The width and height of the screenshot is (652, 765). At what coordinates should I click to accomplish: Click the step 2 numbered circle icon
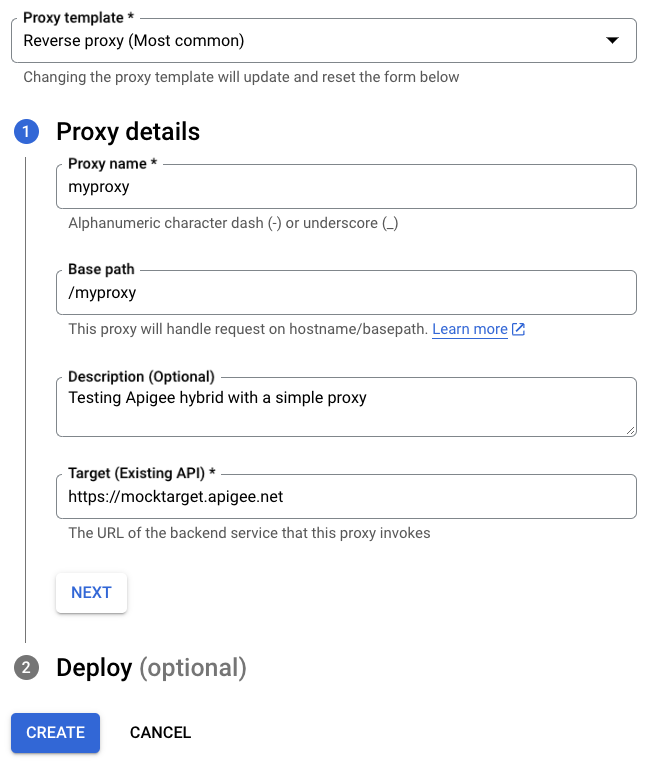click(x=26, y=668)
